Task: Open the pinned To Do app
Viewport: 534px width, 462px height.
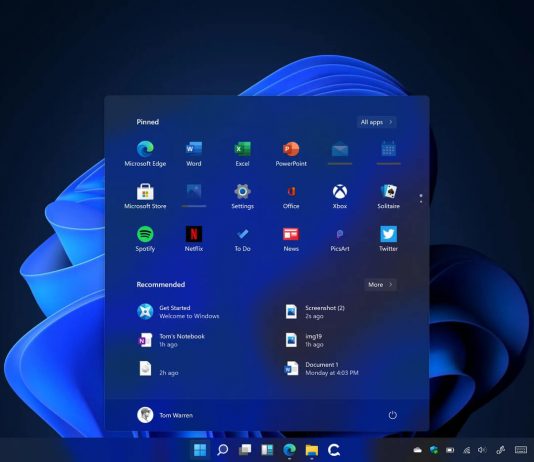Action: 242,239
